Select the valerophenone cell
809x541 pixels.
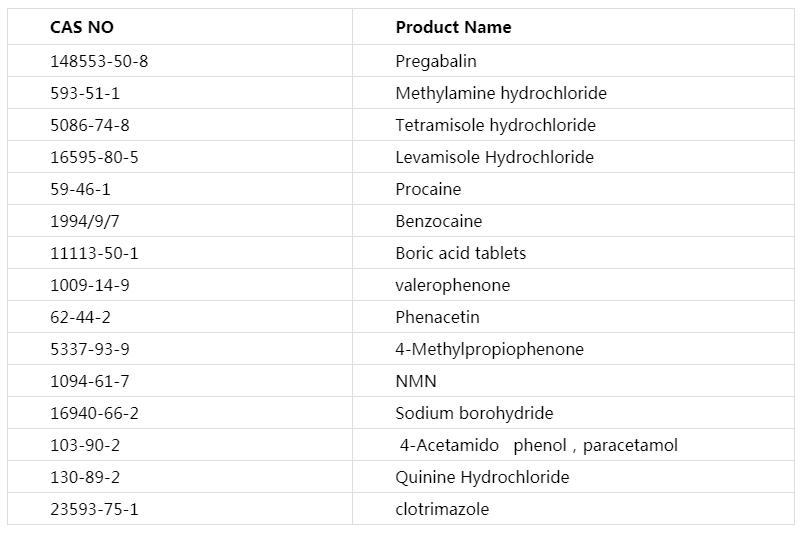coord(452,285)
